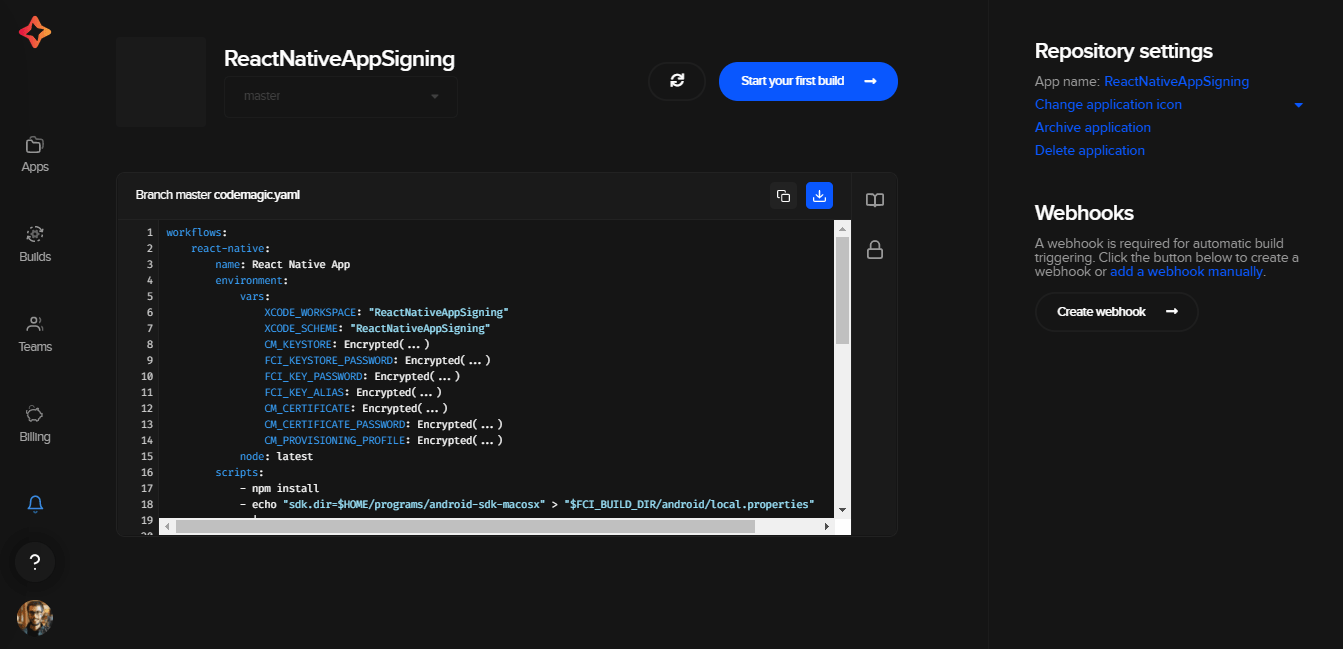This screenshot has height=649, width=1343.
Task: Click the ReactNativeAppSigning page title
Action: tap(340, 59)
